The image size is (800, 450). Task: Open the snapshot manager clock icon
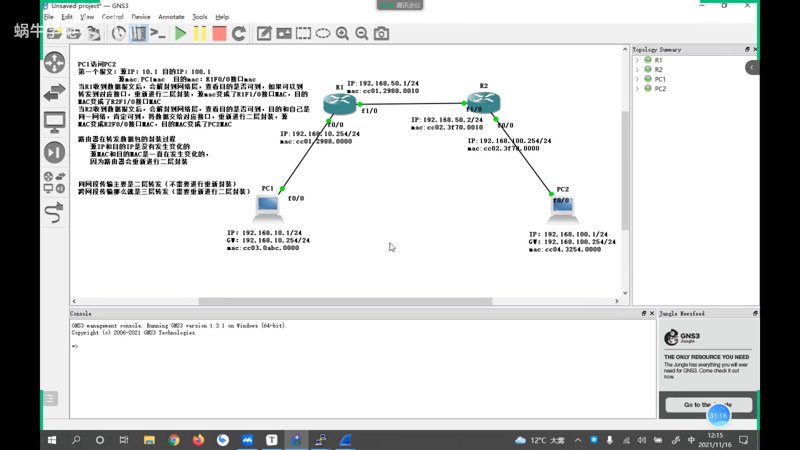[x=119, y=34]
